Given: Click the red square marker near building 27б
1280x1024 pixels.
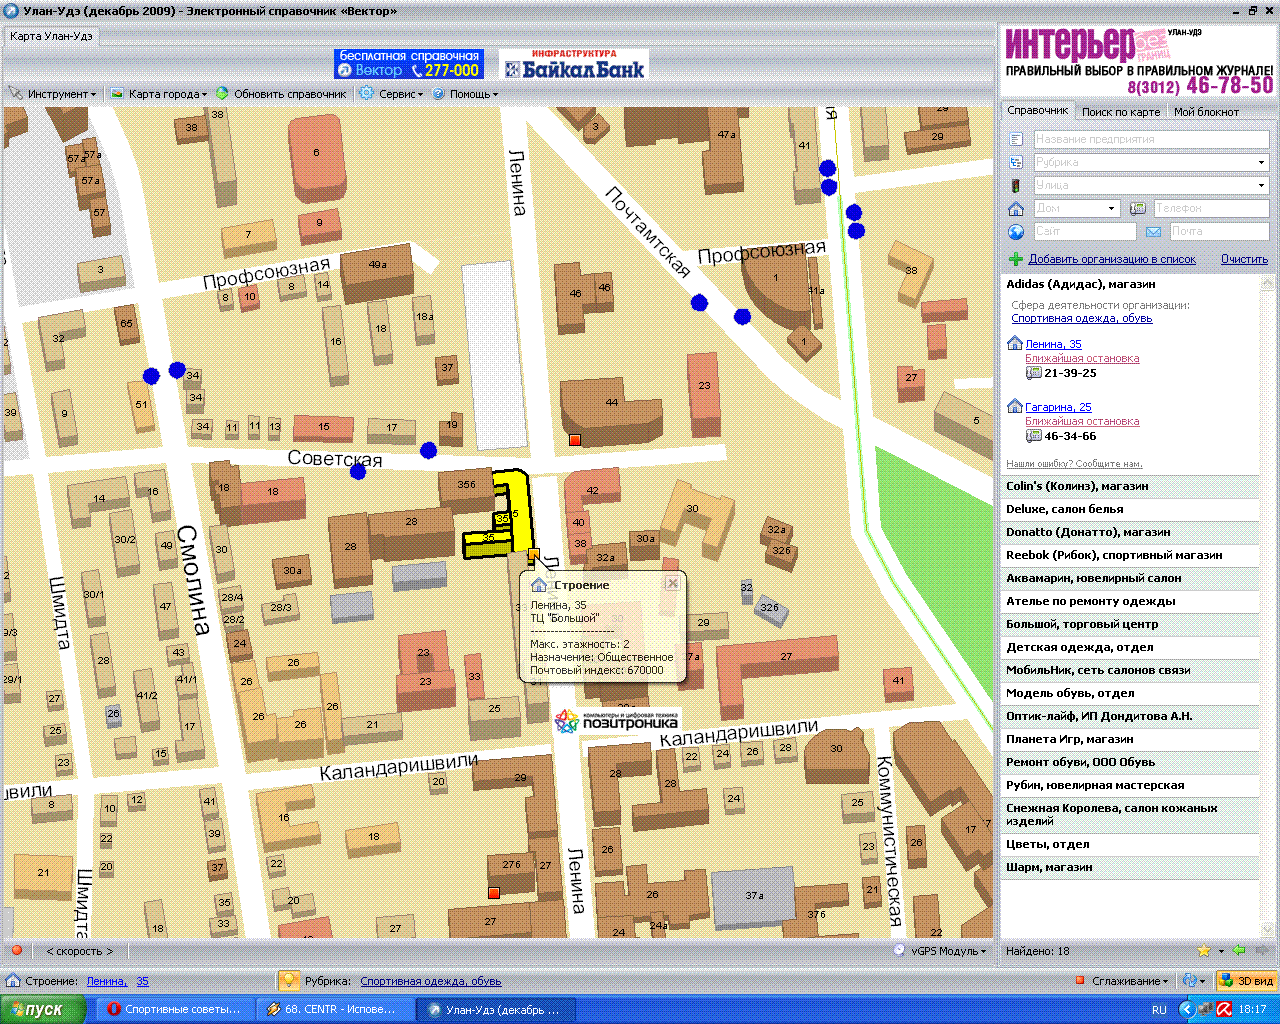Looking at the screenshot, I should (x=493, y=892).
